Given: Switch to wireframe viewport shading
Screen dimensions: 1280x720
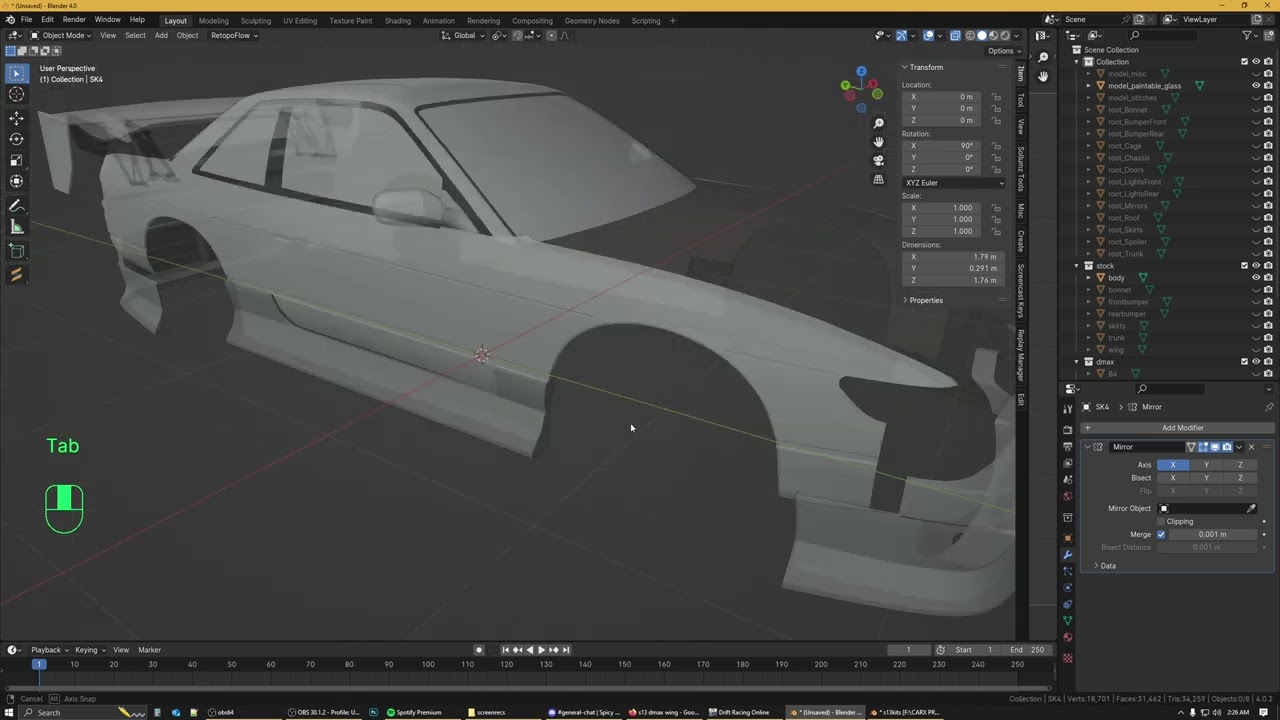Looking at the screenshot, I should [970, 35].
